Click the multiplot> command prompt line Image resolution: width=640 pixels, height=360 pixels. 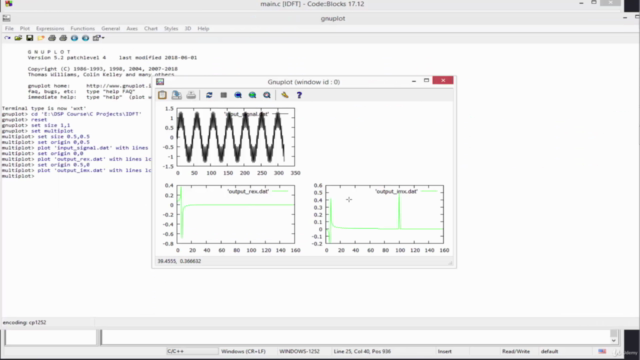pyautogui.click(x=18, y=176)
